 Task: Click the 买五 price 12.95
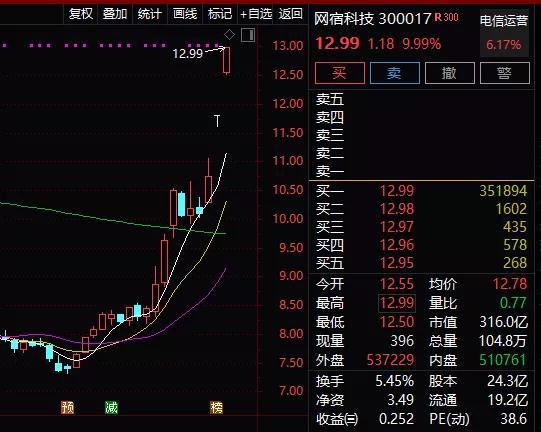(397, 263)
